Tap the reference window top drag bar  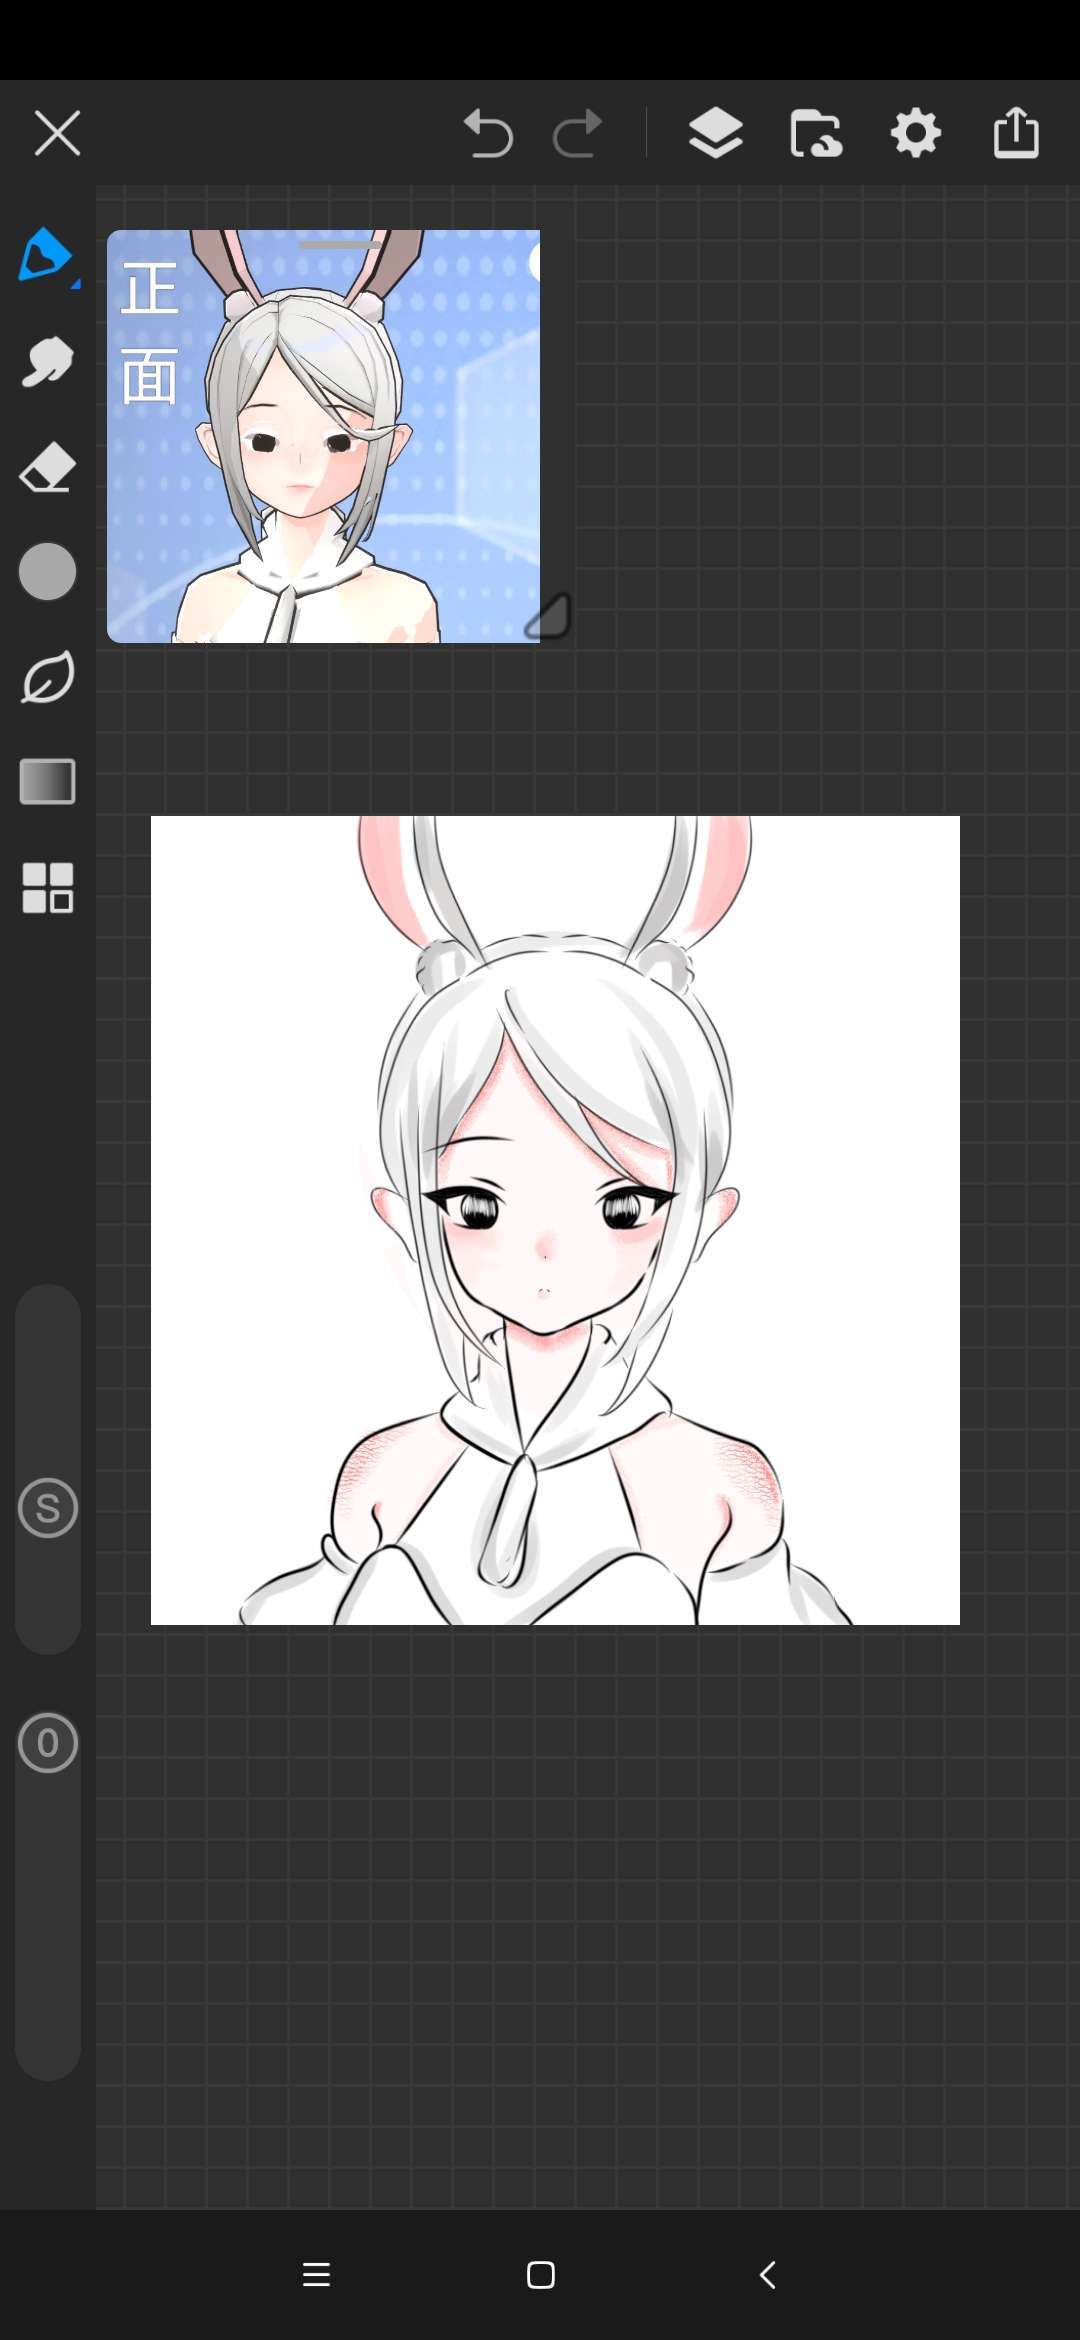(340, 245)
